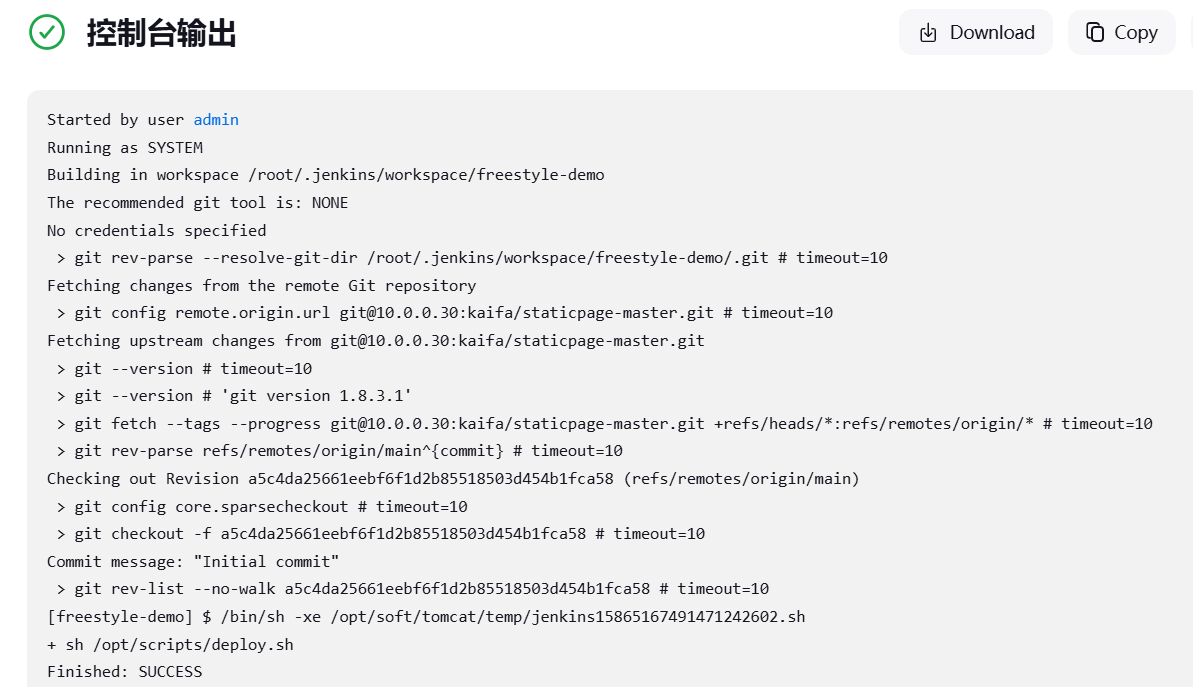
Task: Click the green build success checkmark icon
Action: 46,32
